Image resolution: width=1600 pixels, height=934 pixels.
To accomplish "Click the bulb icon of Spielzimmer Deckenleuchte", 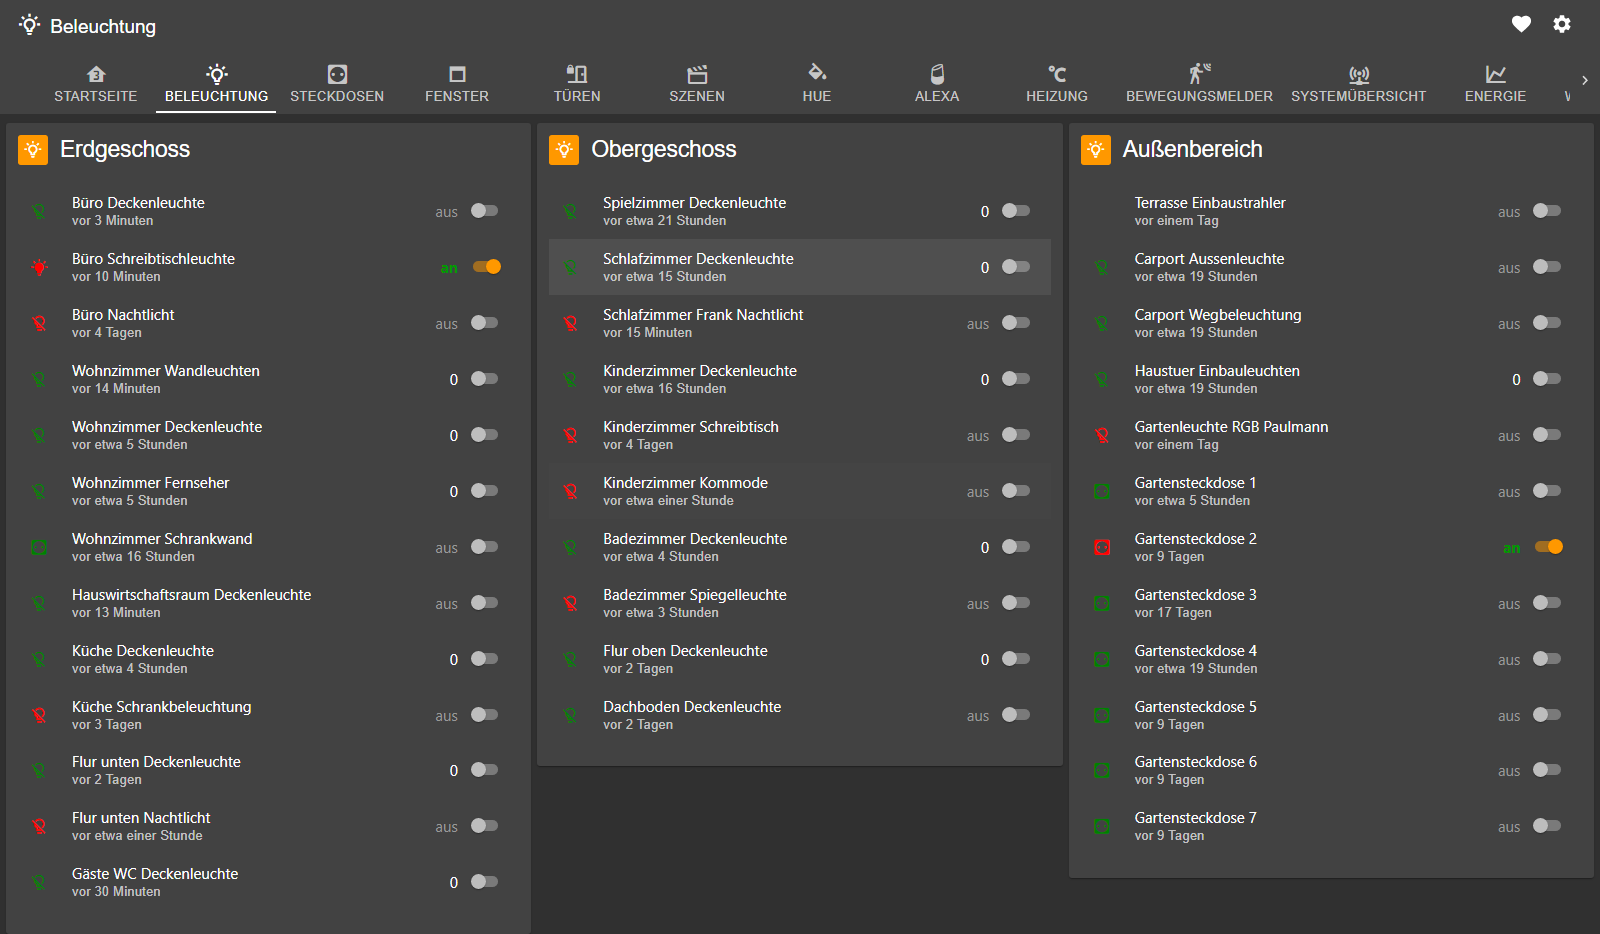I will [x=570, y=211].
